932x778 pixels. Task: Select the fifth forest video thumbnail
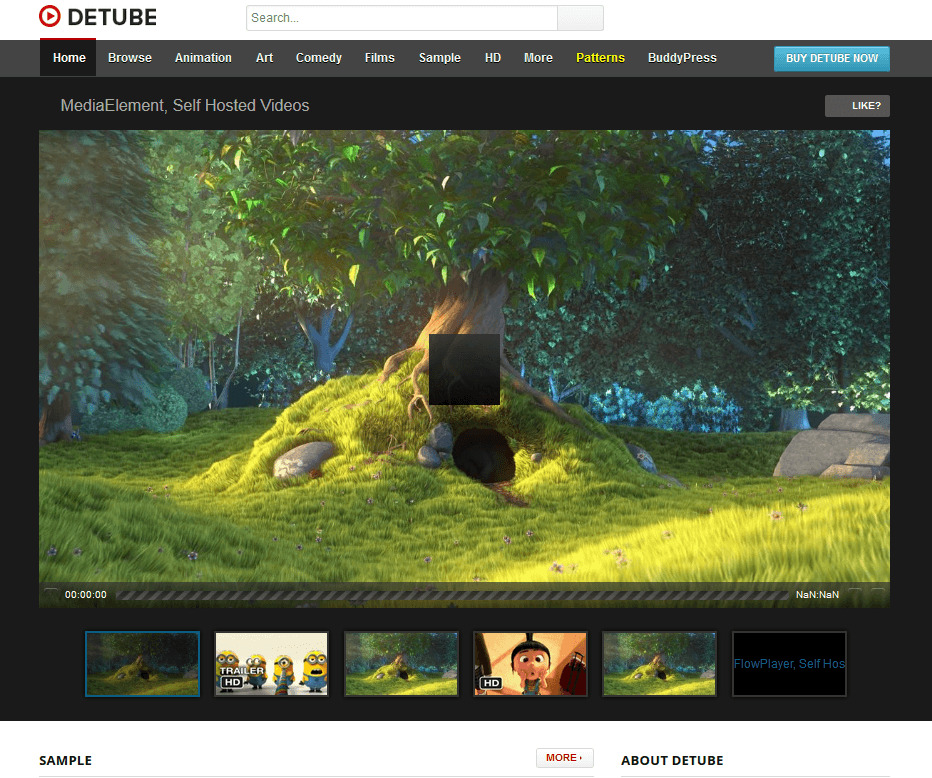659,664
